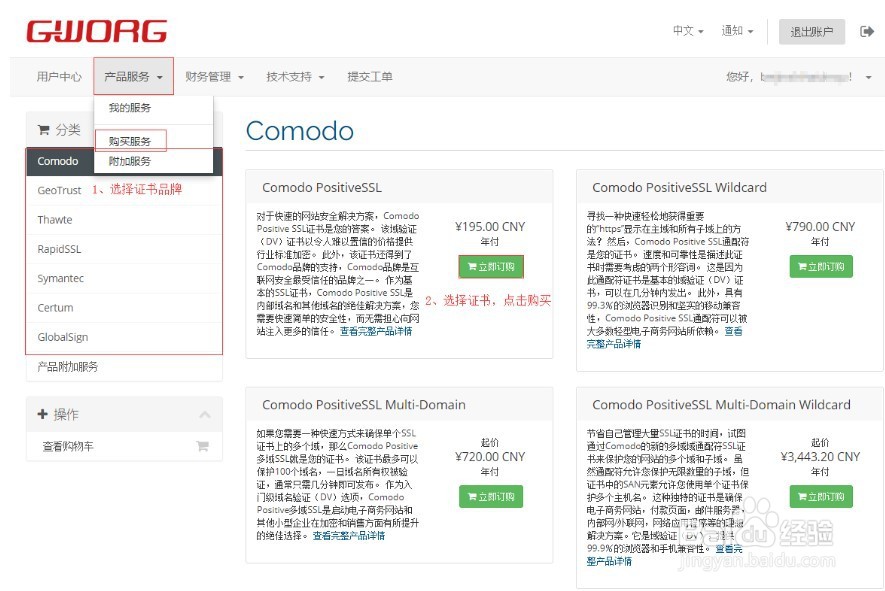
Task: Select 购买服务 from the dropdown menu
Action: click(x=130, y=141)
